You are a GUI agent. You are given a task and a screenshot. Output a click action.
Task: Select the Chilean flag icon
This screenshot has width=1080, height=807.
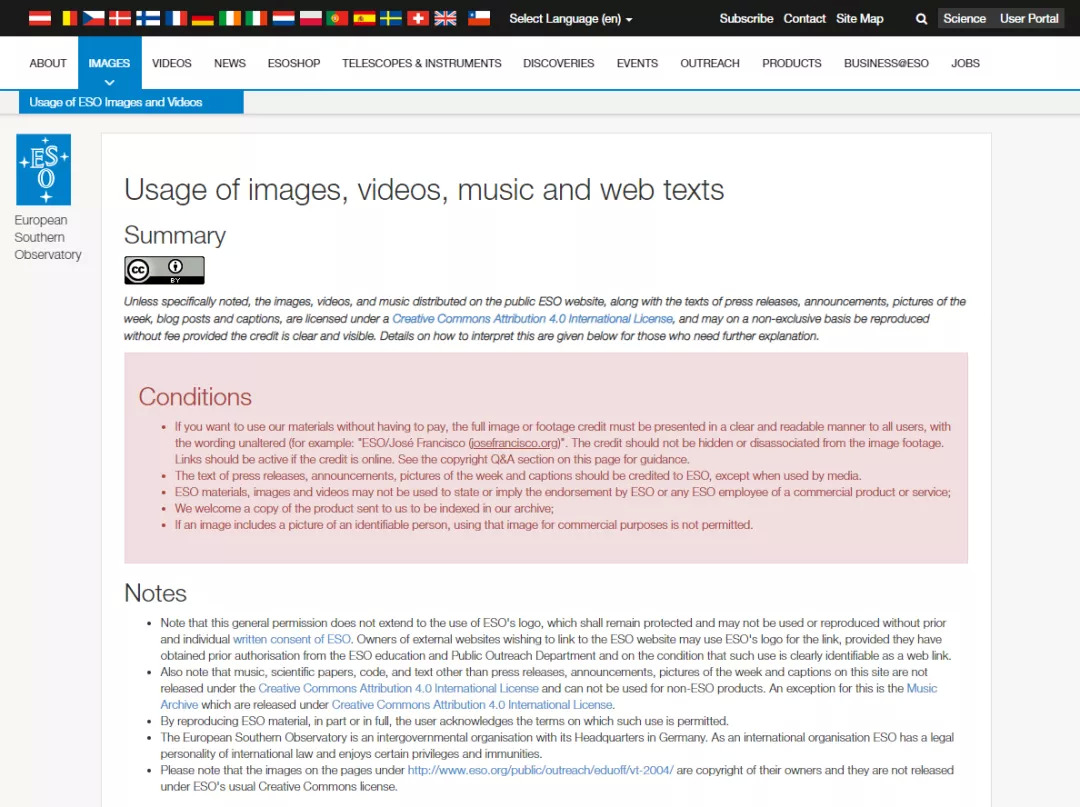[x=479, y=18]
